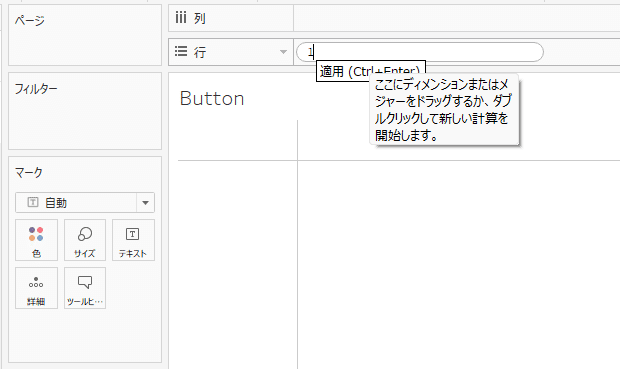Select the sheet title Button
The width and height of the screenshot is (620, 369).
[x=212, y=98]
